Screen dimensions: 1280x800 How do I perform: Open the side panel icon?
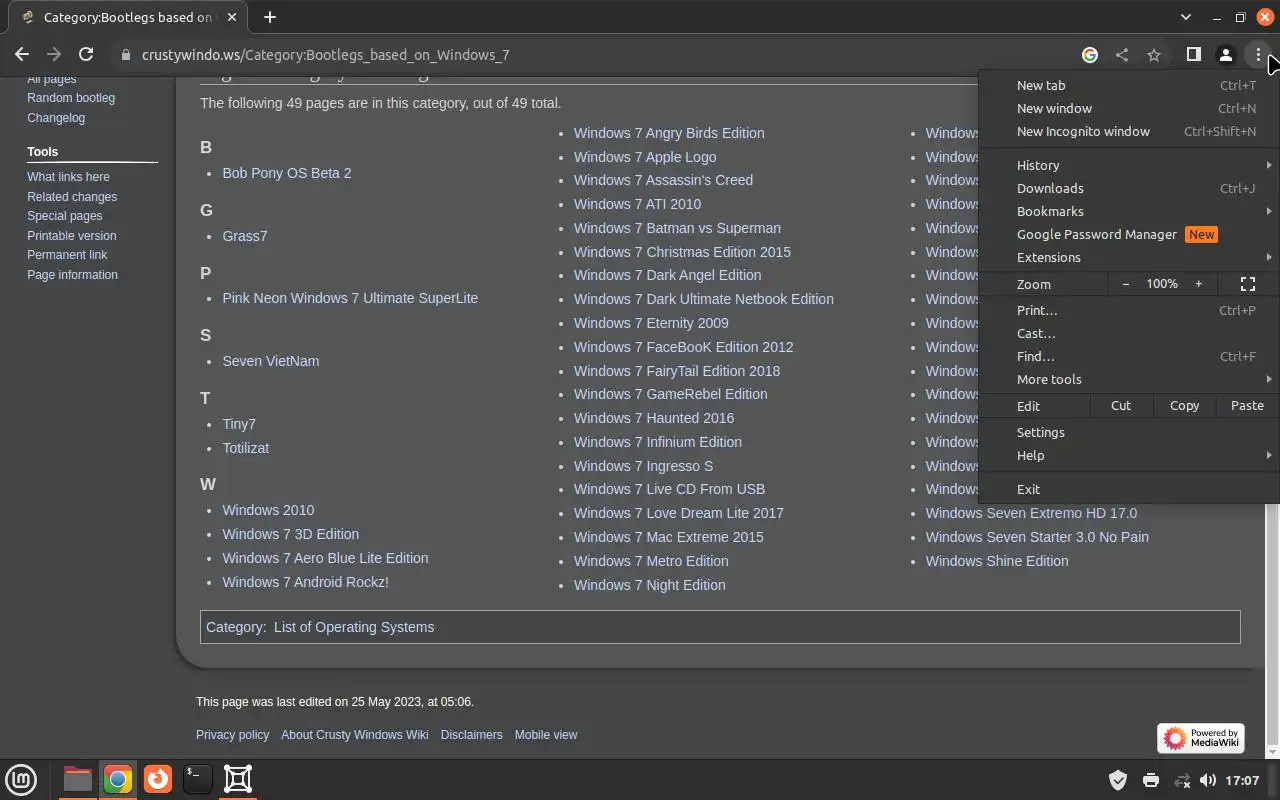tap(1193, 55)
